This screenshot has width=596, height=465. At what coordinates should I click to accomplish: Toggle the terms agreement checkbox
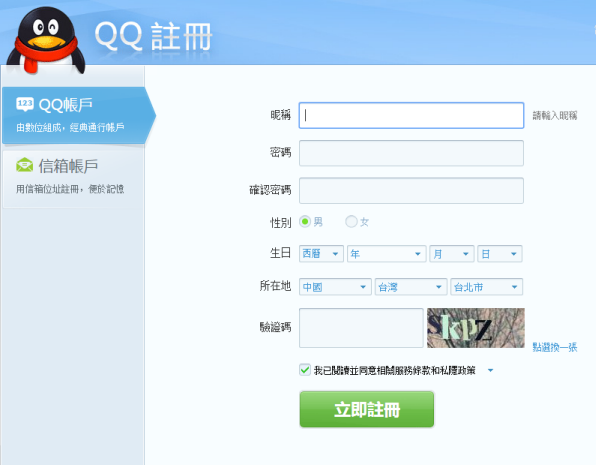point(305,370)
